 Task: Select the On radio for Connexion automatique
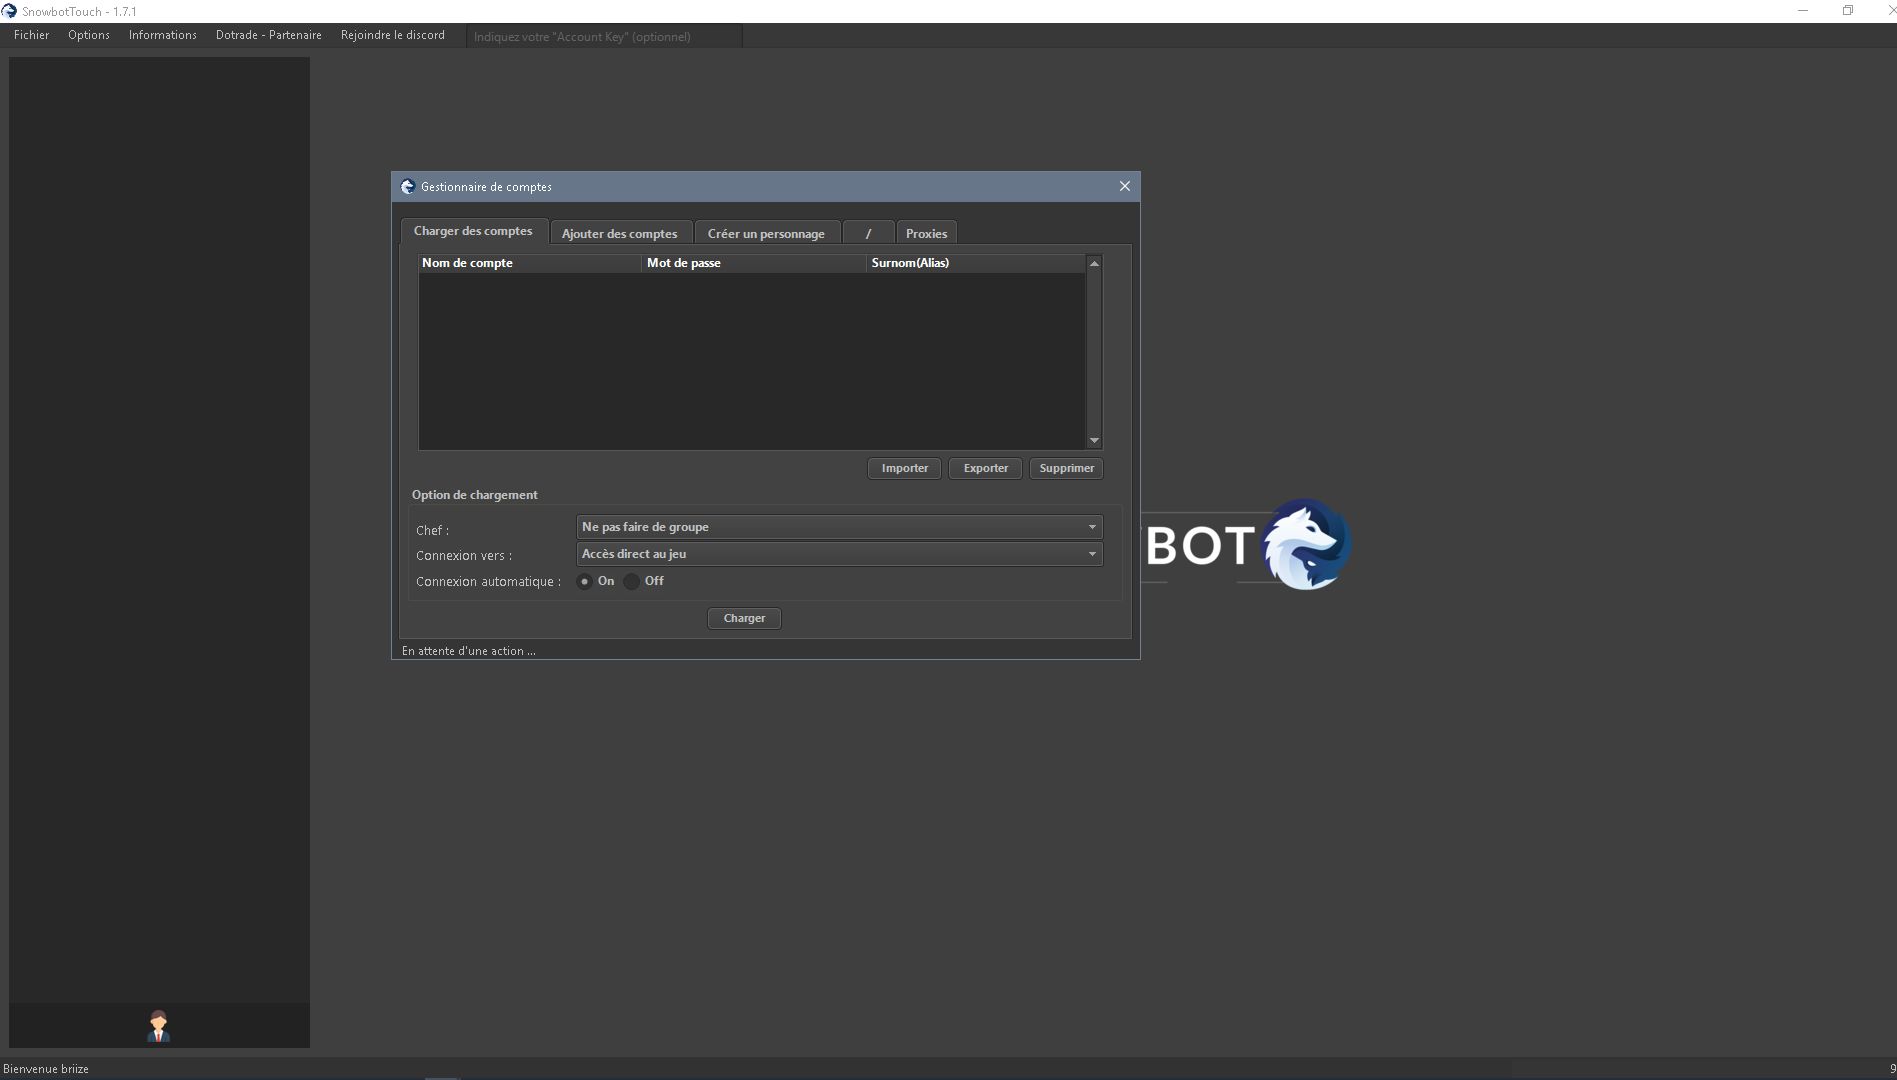point(585,582)
